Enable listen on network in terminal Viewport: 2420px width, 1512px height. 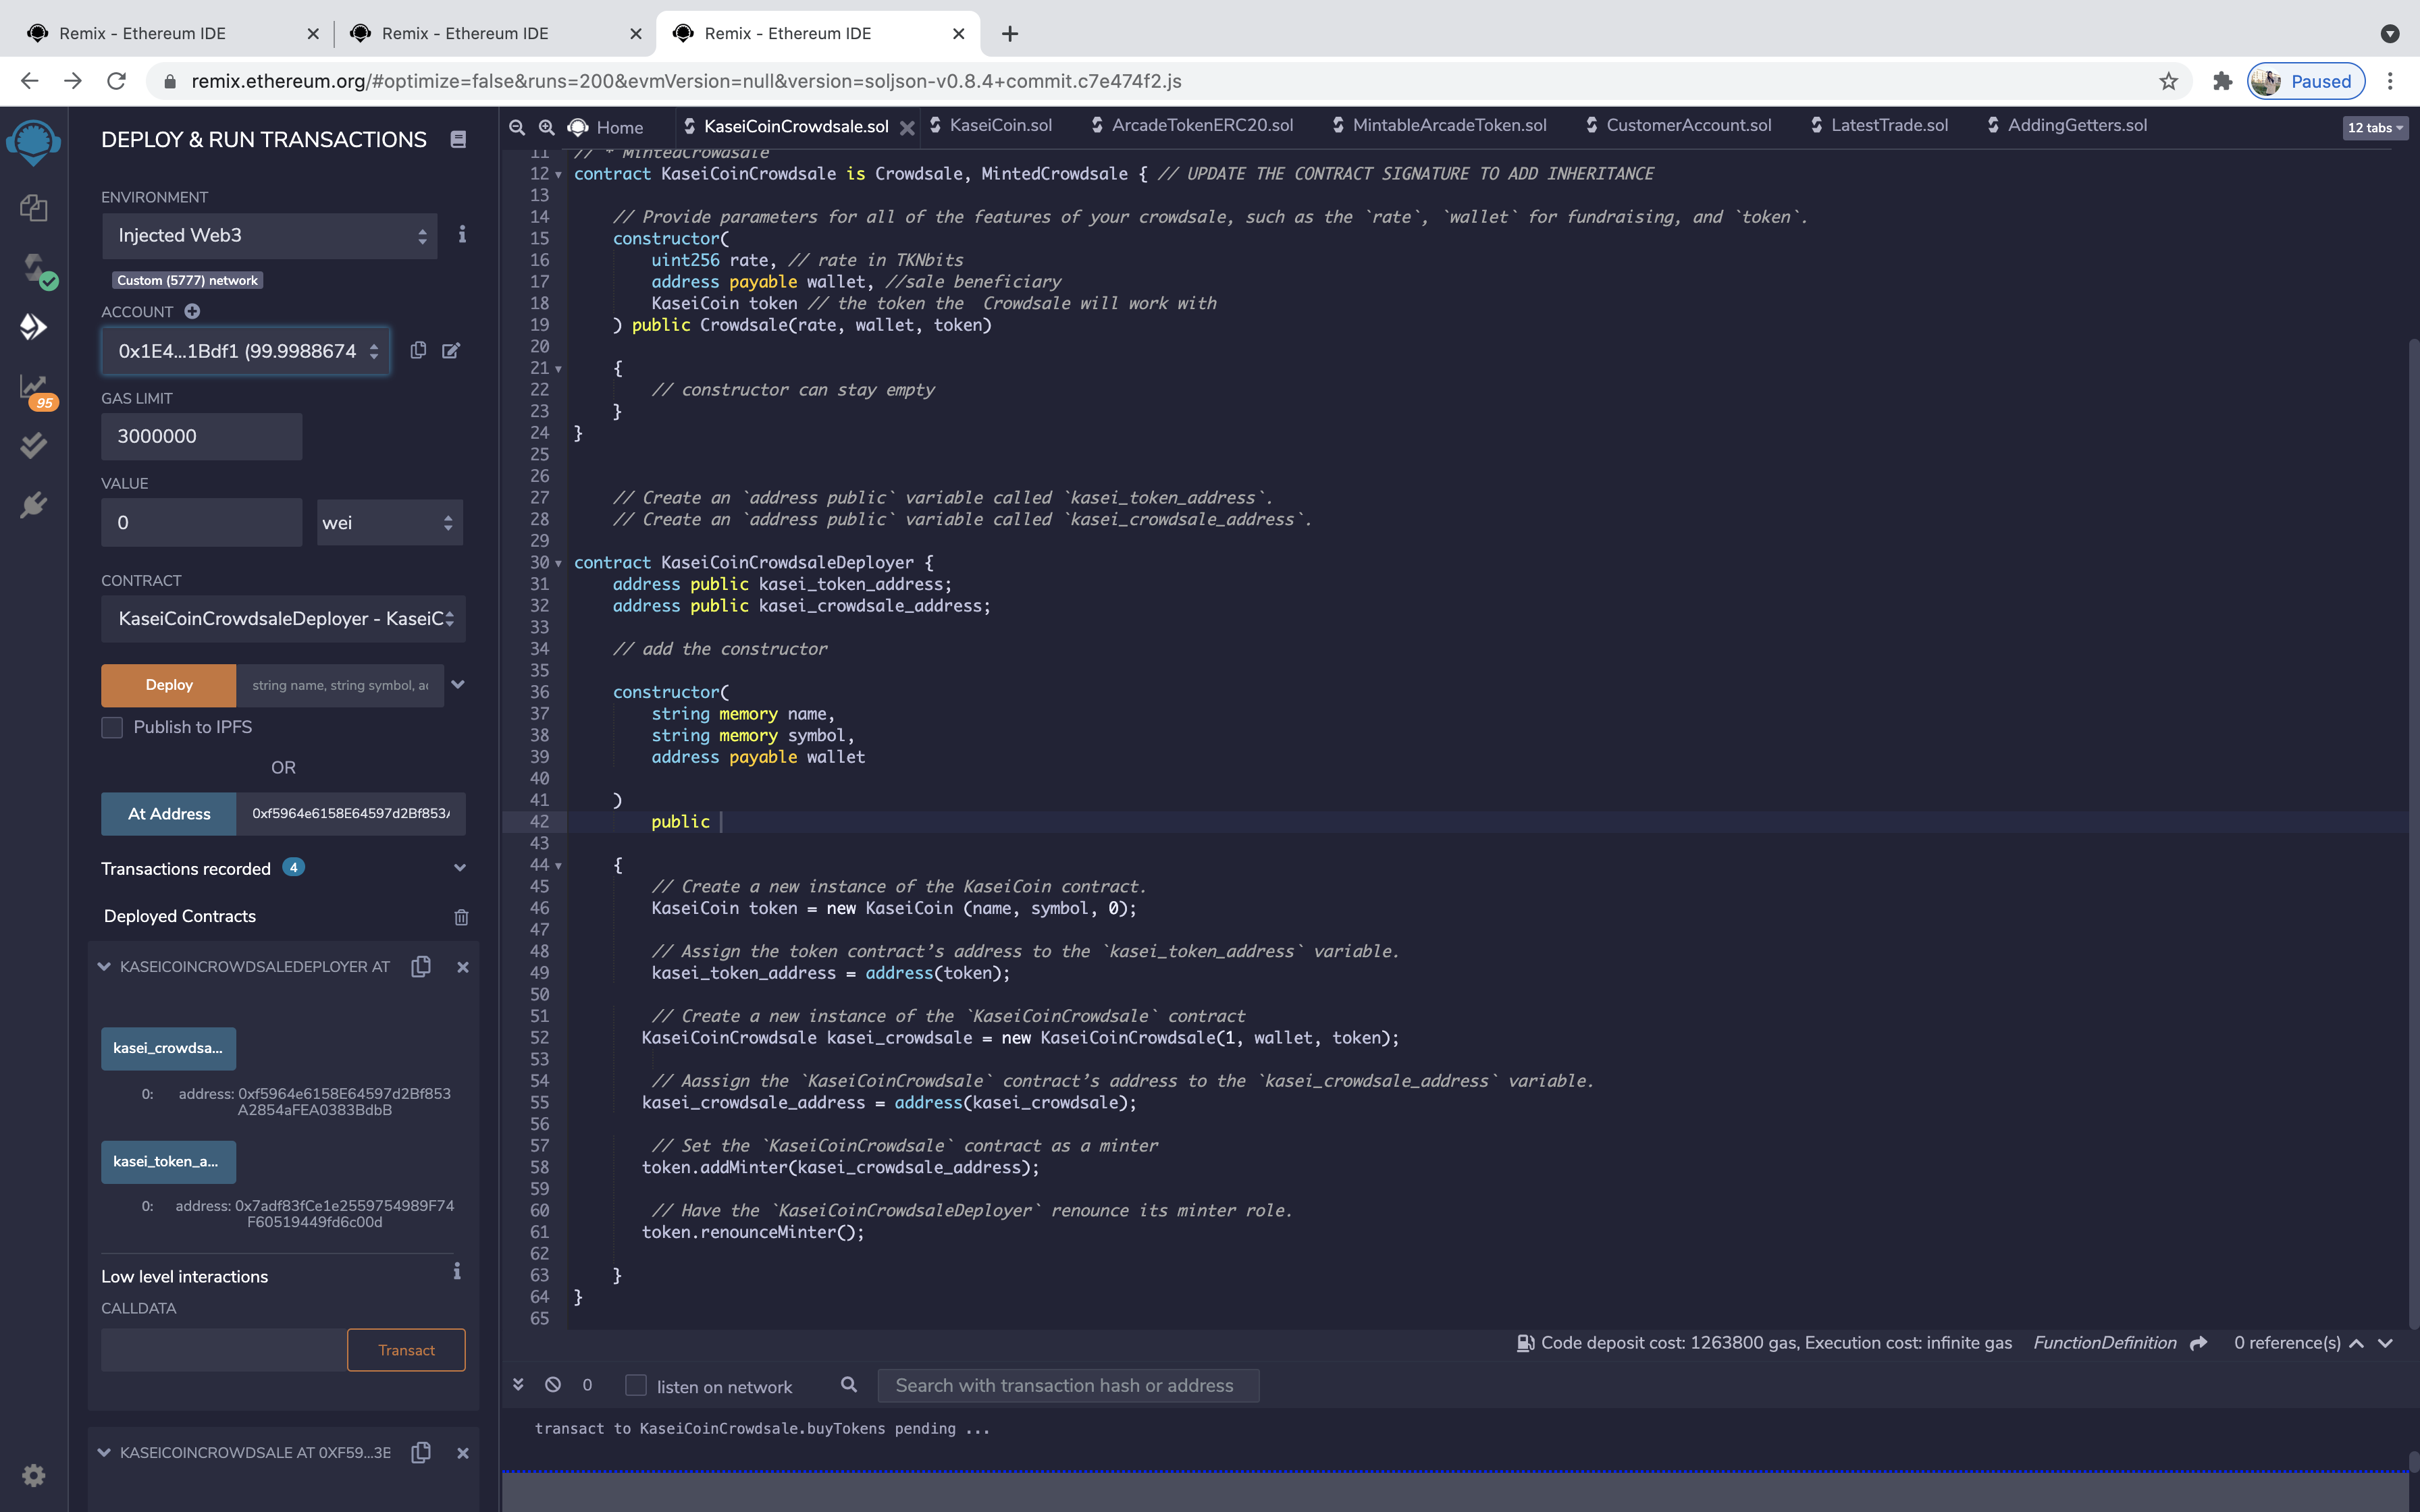(x=636, y=1385)
